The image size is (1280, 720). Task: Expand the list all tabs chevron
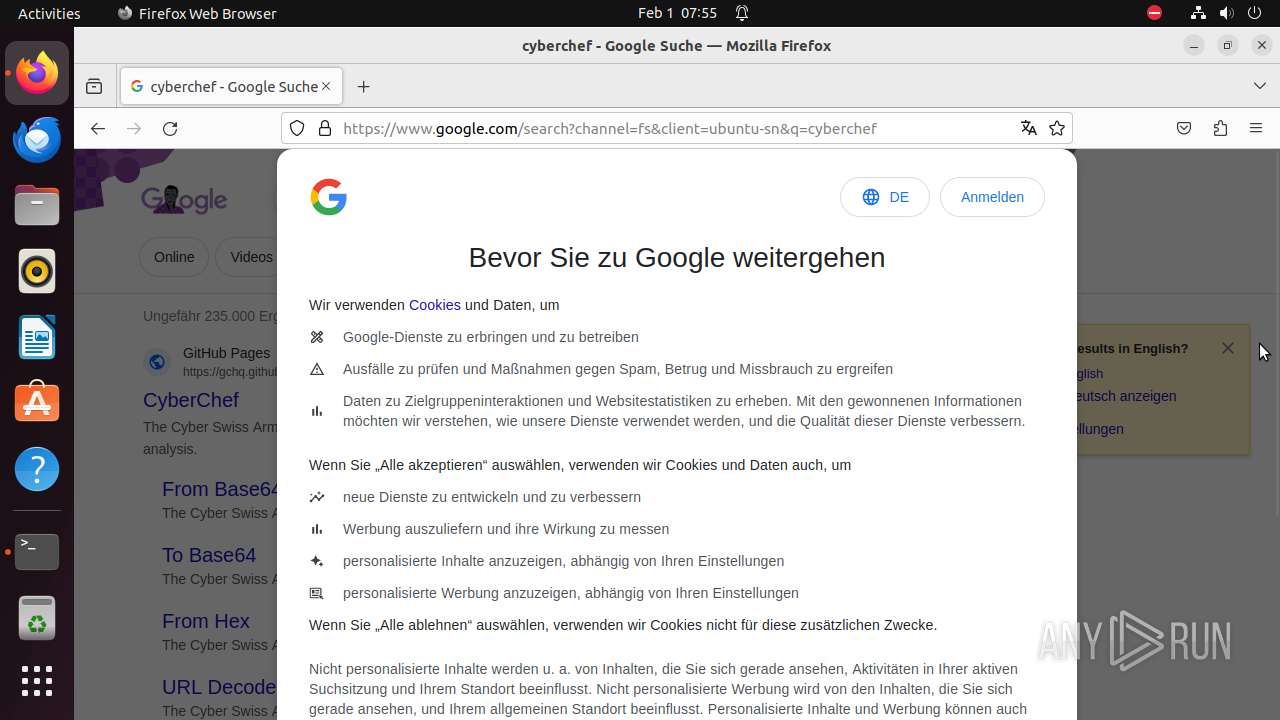coord(1260,87)
